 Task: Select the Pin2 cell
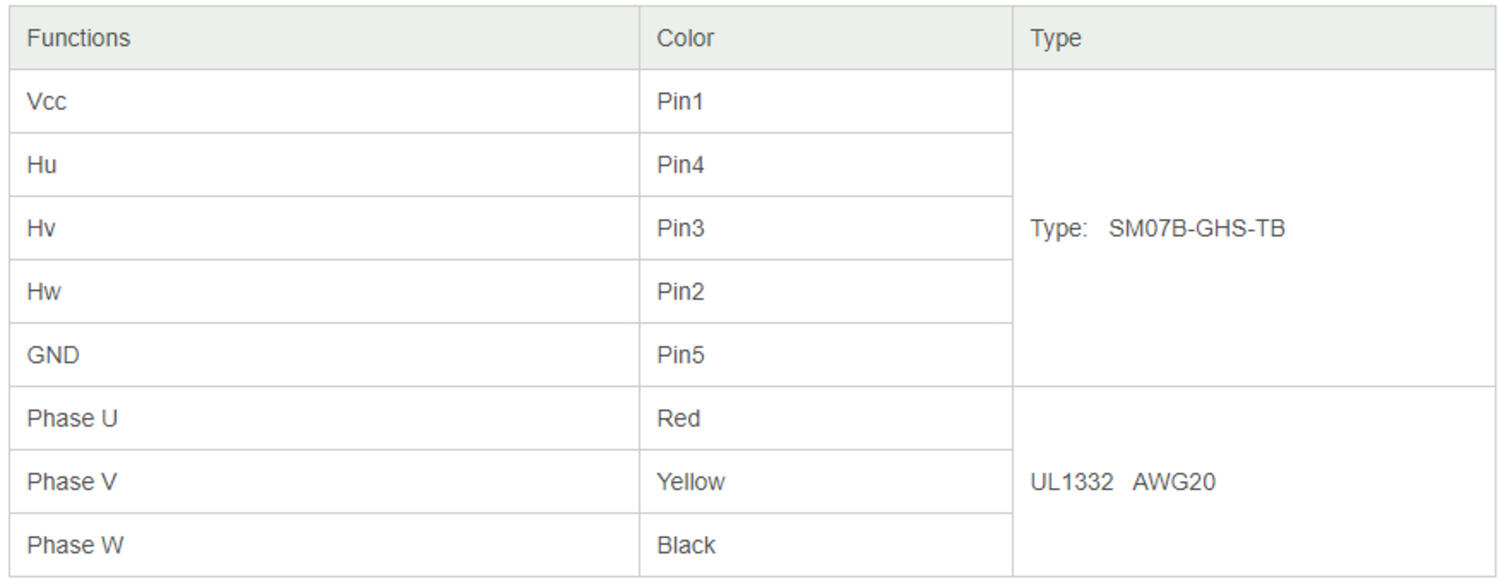pos(680,292)
